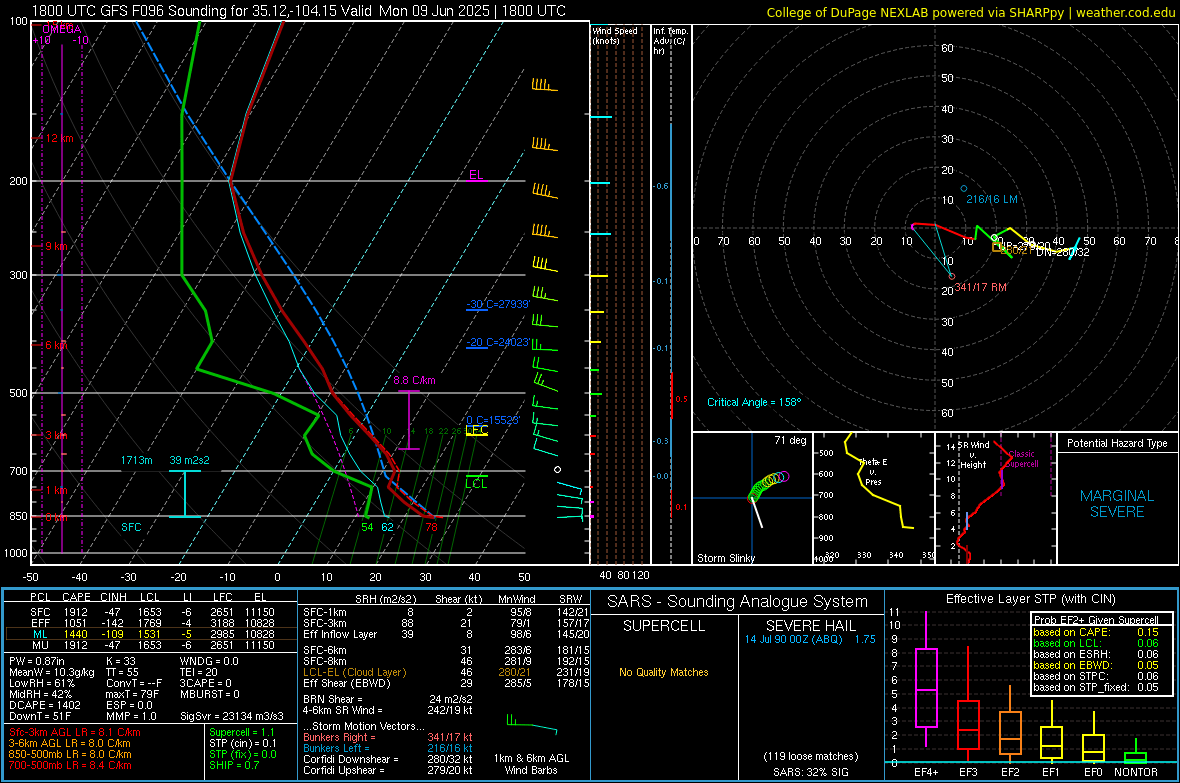The image size is (1180, 783).
Task: Click the SigSvr = 23134 m3/s3 value
Action: [232, 716]
